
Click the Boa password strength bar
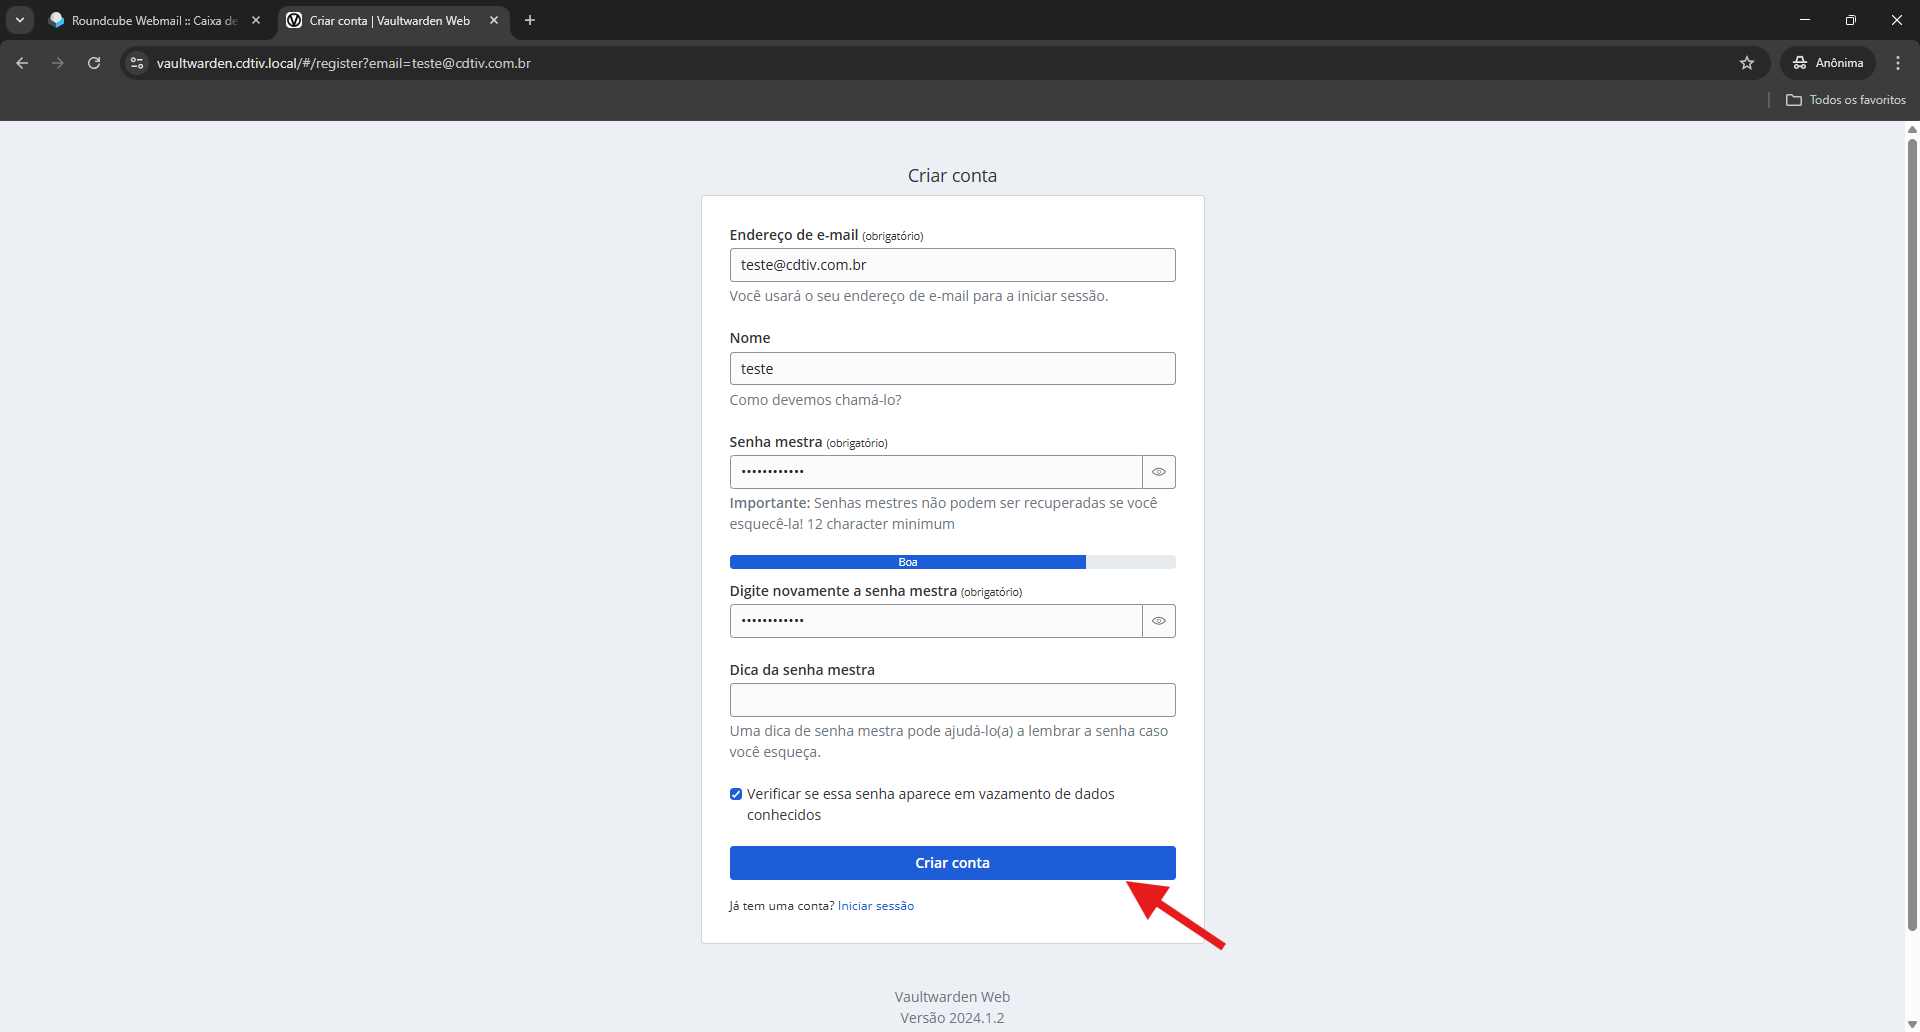(907, 562)
